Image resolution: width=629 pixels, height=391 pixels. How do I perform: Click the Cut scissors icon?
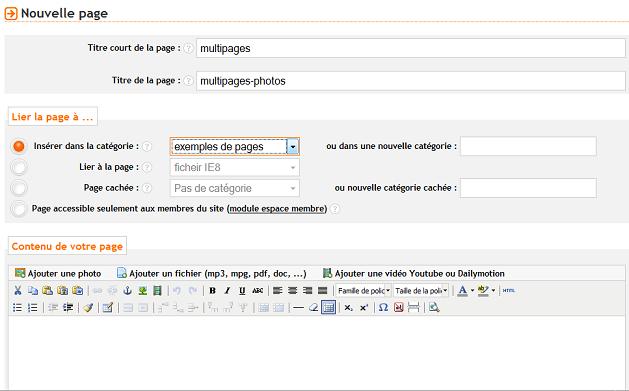tap(18, 290)
